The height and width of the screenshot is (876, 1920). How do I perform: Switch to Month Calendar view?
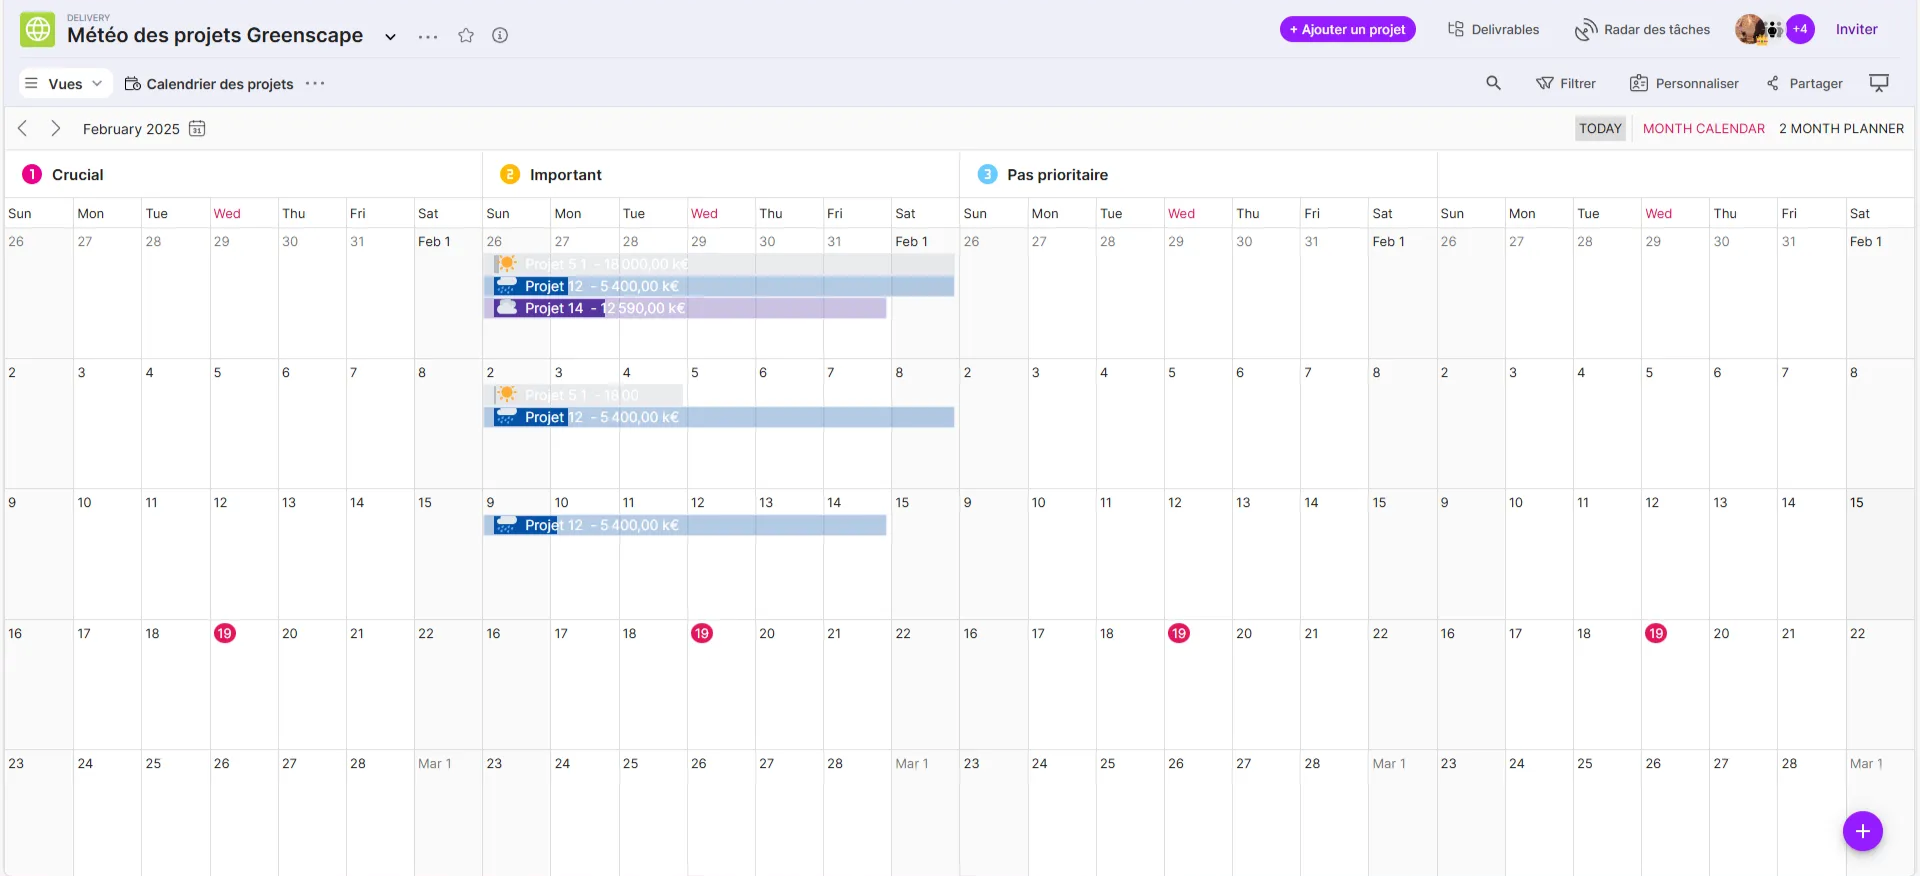click(x=1703, y=129)
